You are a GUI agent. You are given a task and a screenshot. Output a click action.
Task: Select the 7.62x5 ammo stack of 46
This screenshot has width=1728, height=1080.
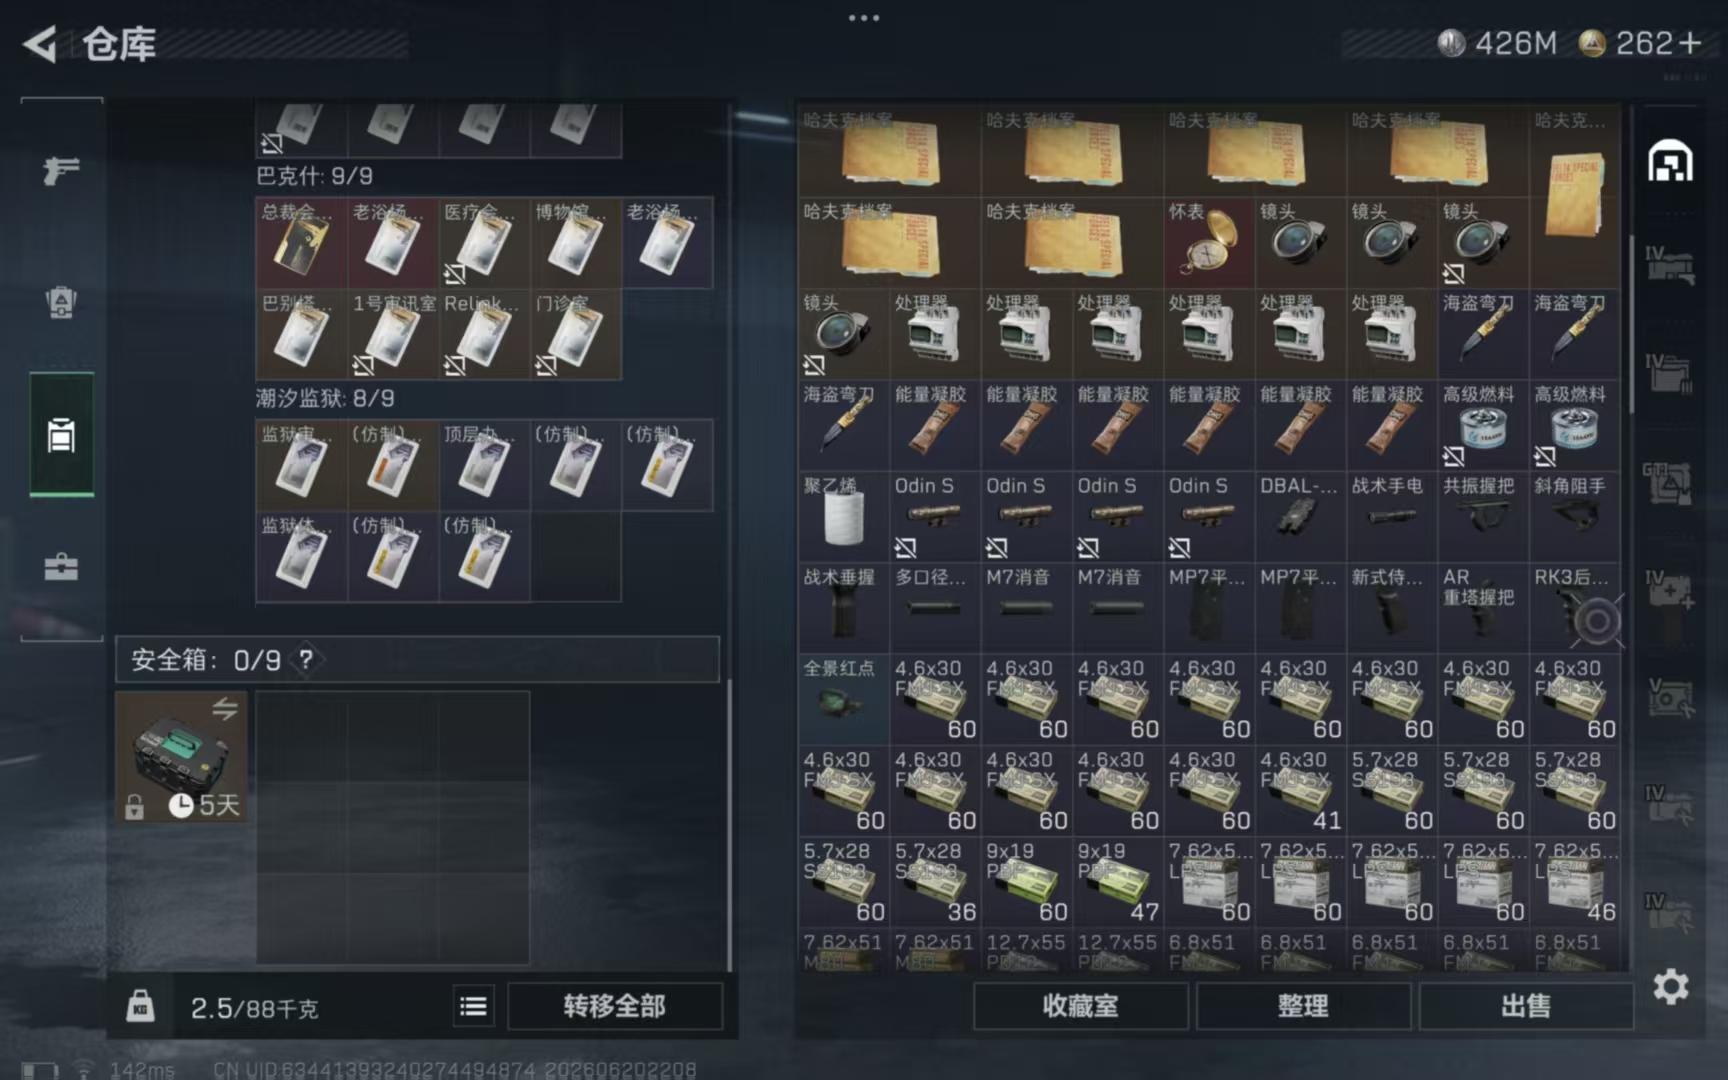[x=1575, y=883]
